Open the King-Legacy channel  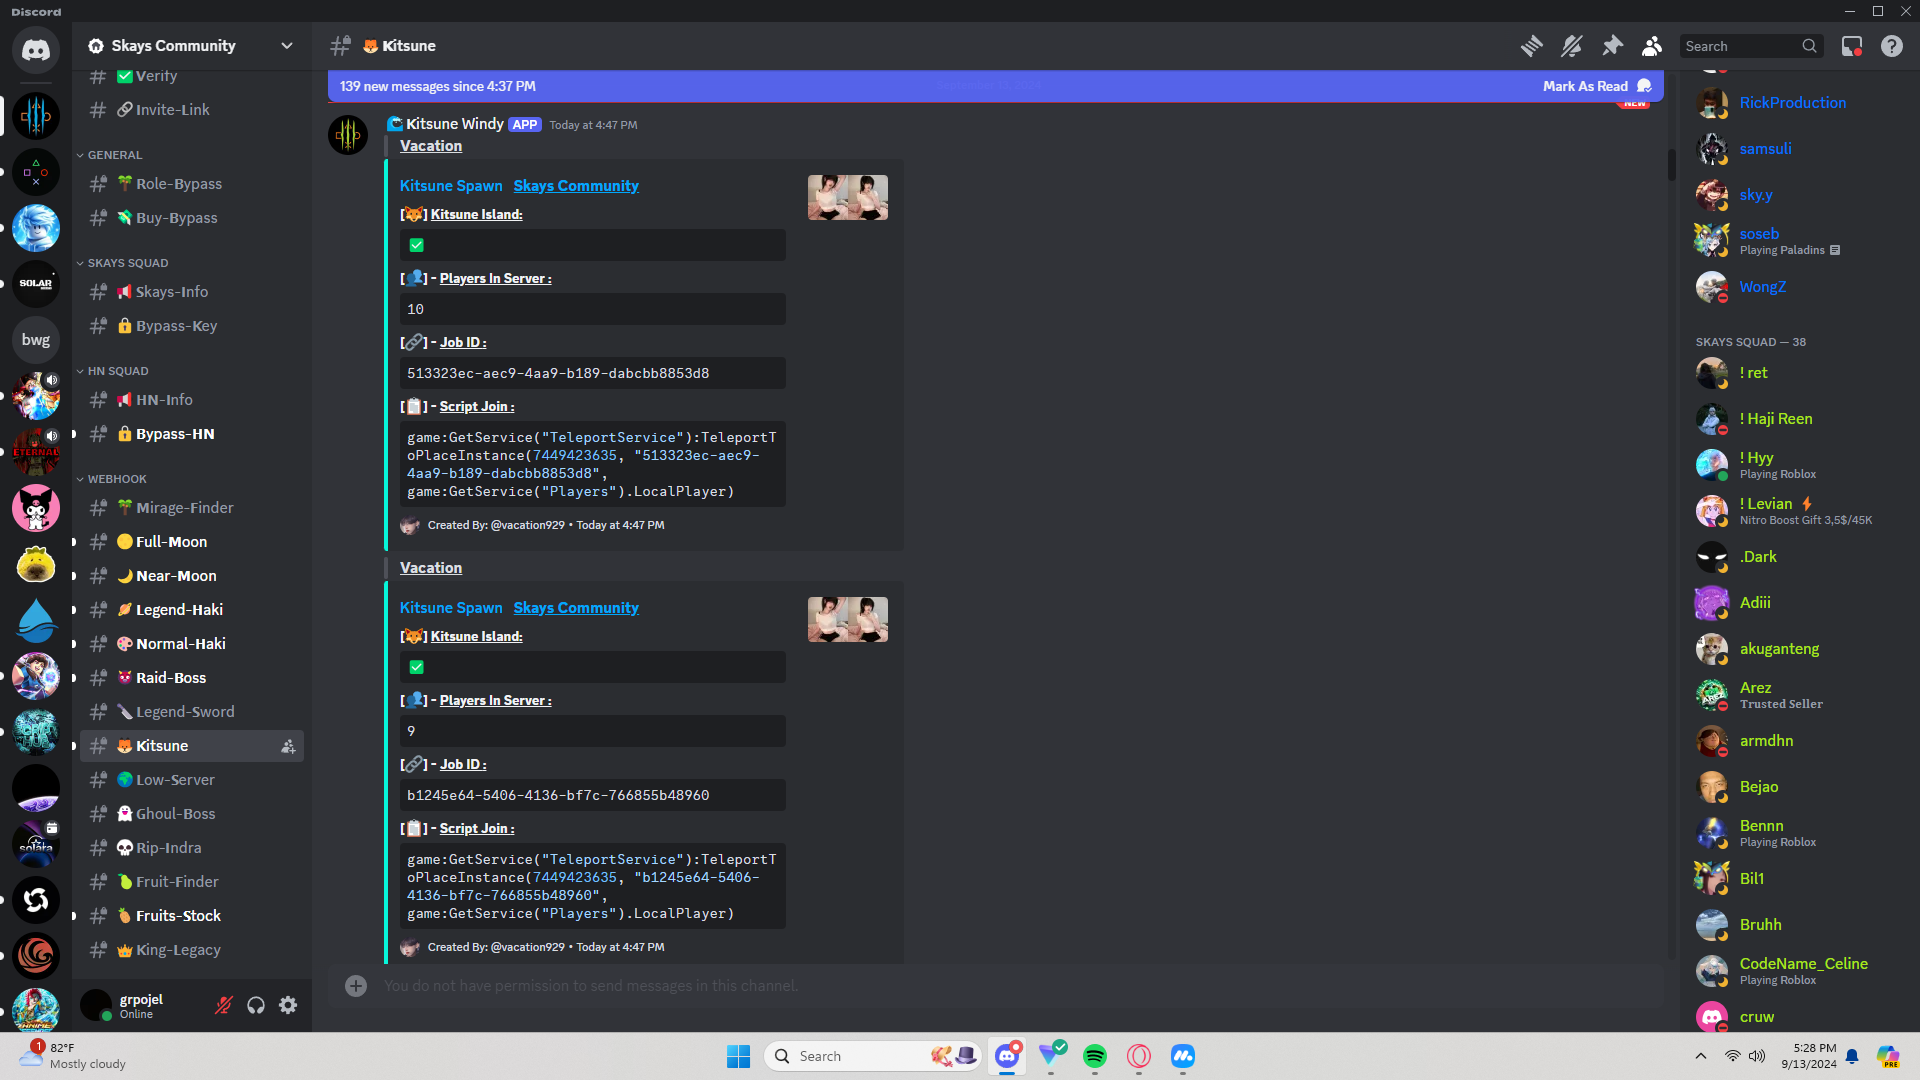[x=192, y=950]
